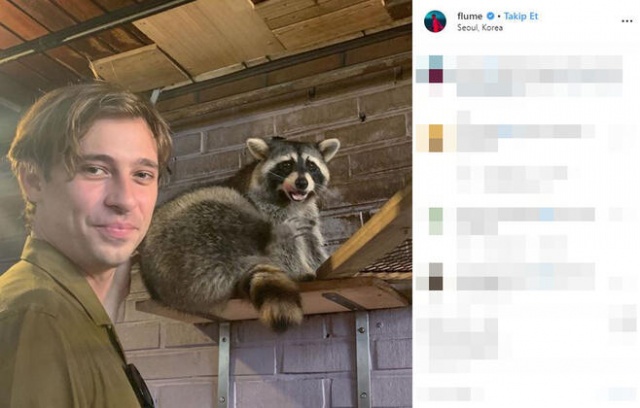Image resolution: width=640 pixels, height=408 pixels.
Task: Click the blurred comment field at panel bottom
Action: point(526,394)
